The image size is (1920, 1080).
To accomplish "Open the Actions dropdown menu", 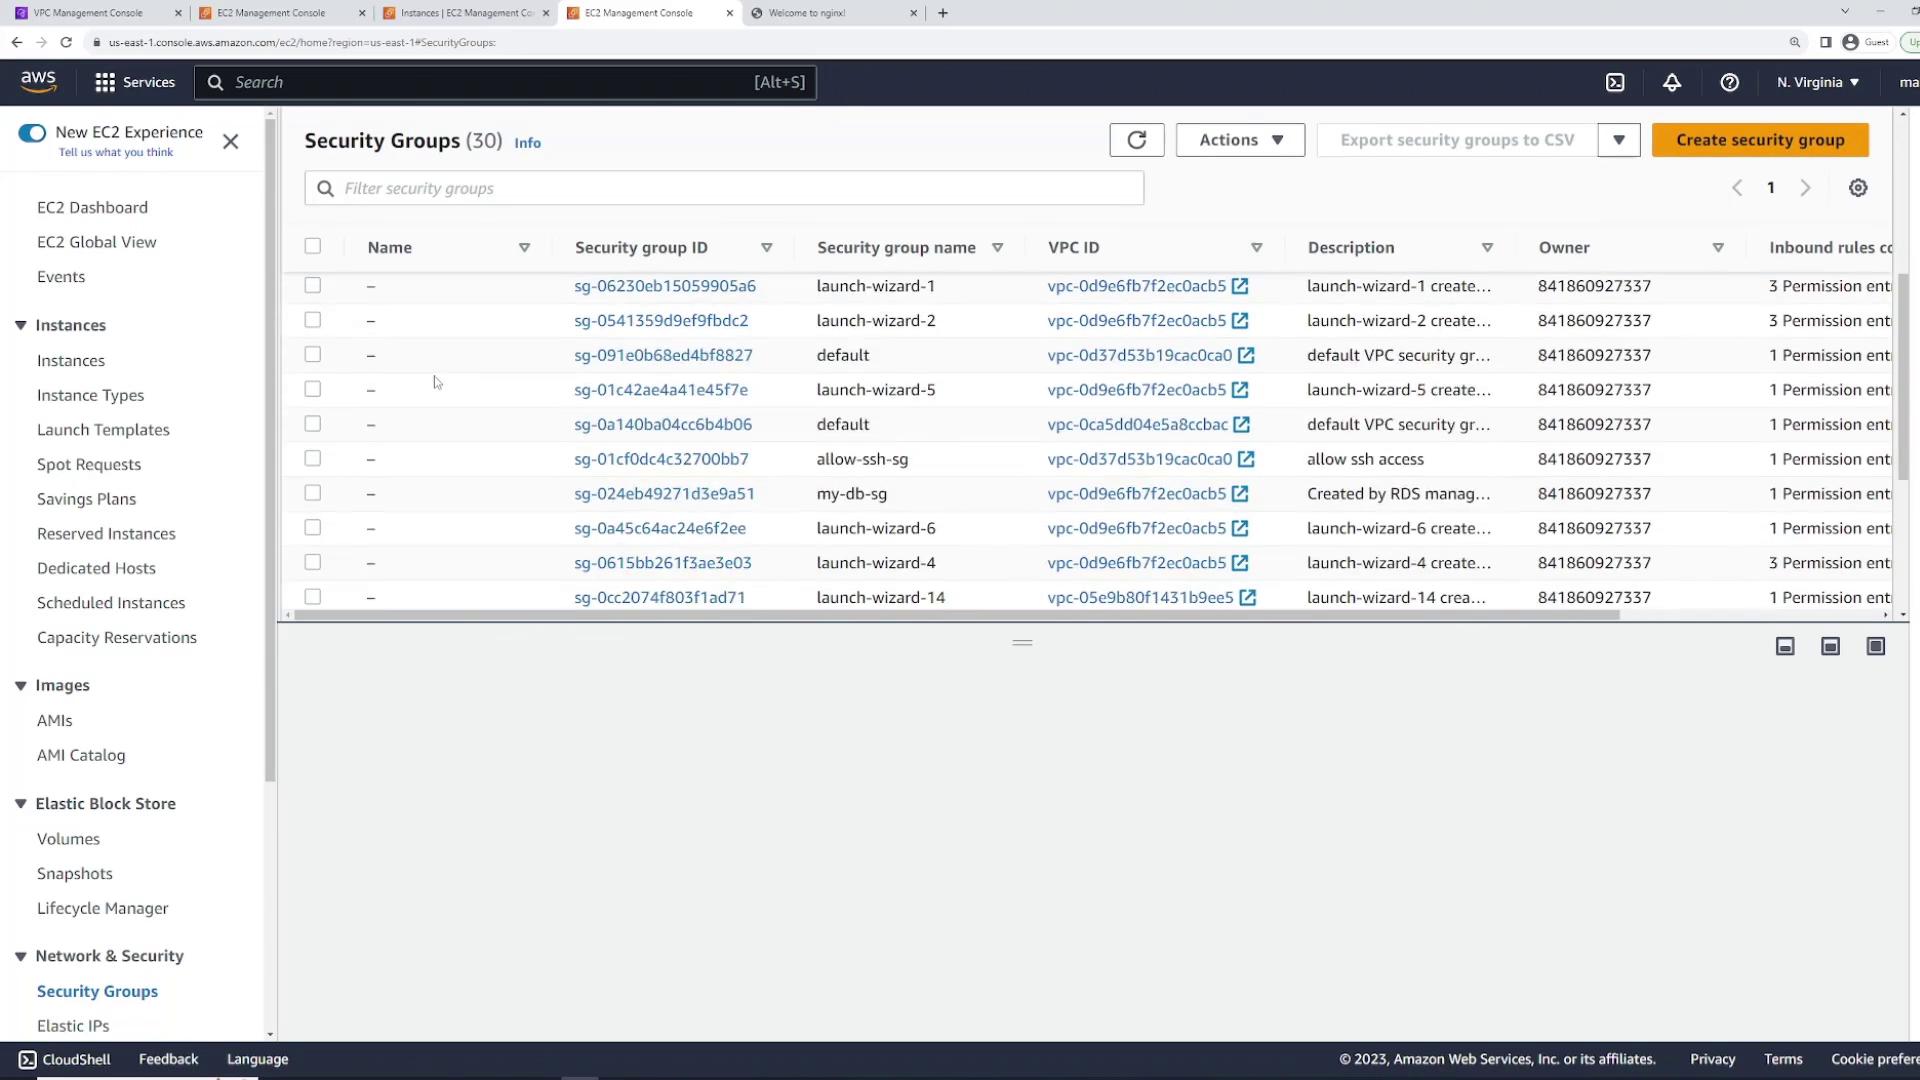I will point(1240,140).
